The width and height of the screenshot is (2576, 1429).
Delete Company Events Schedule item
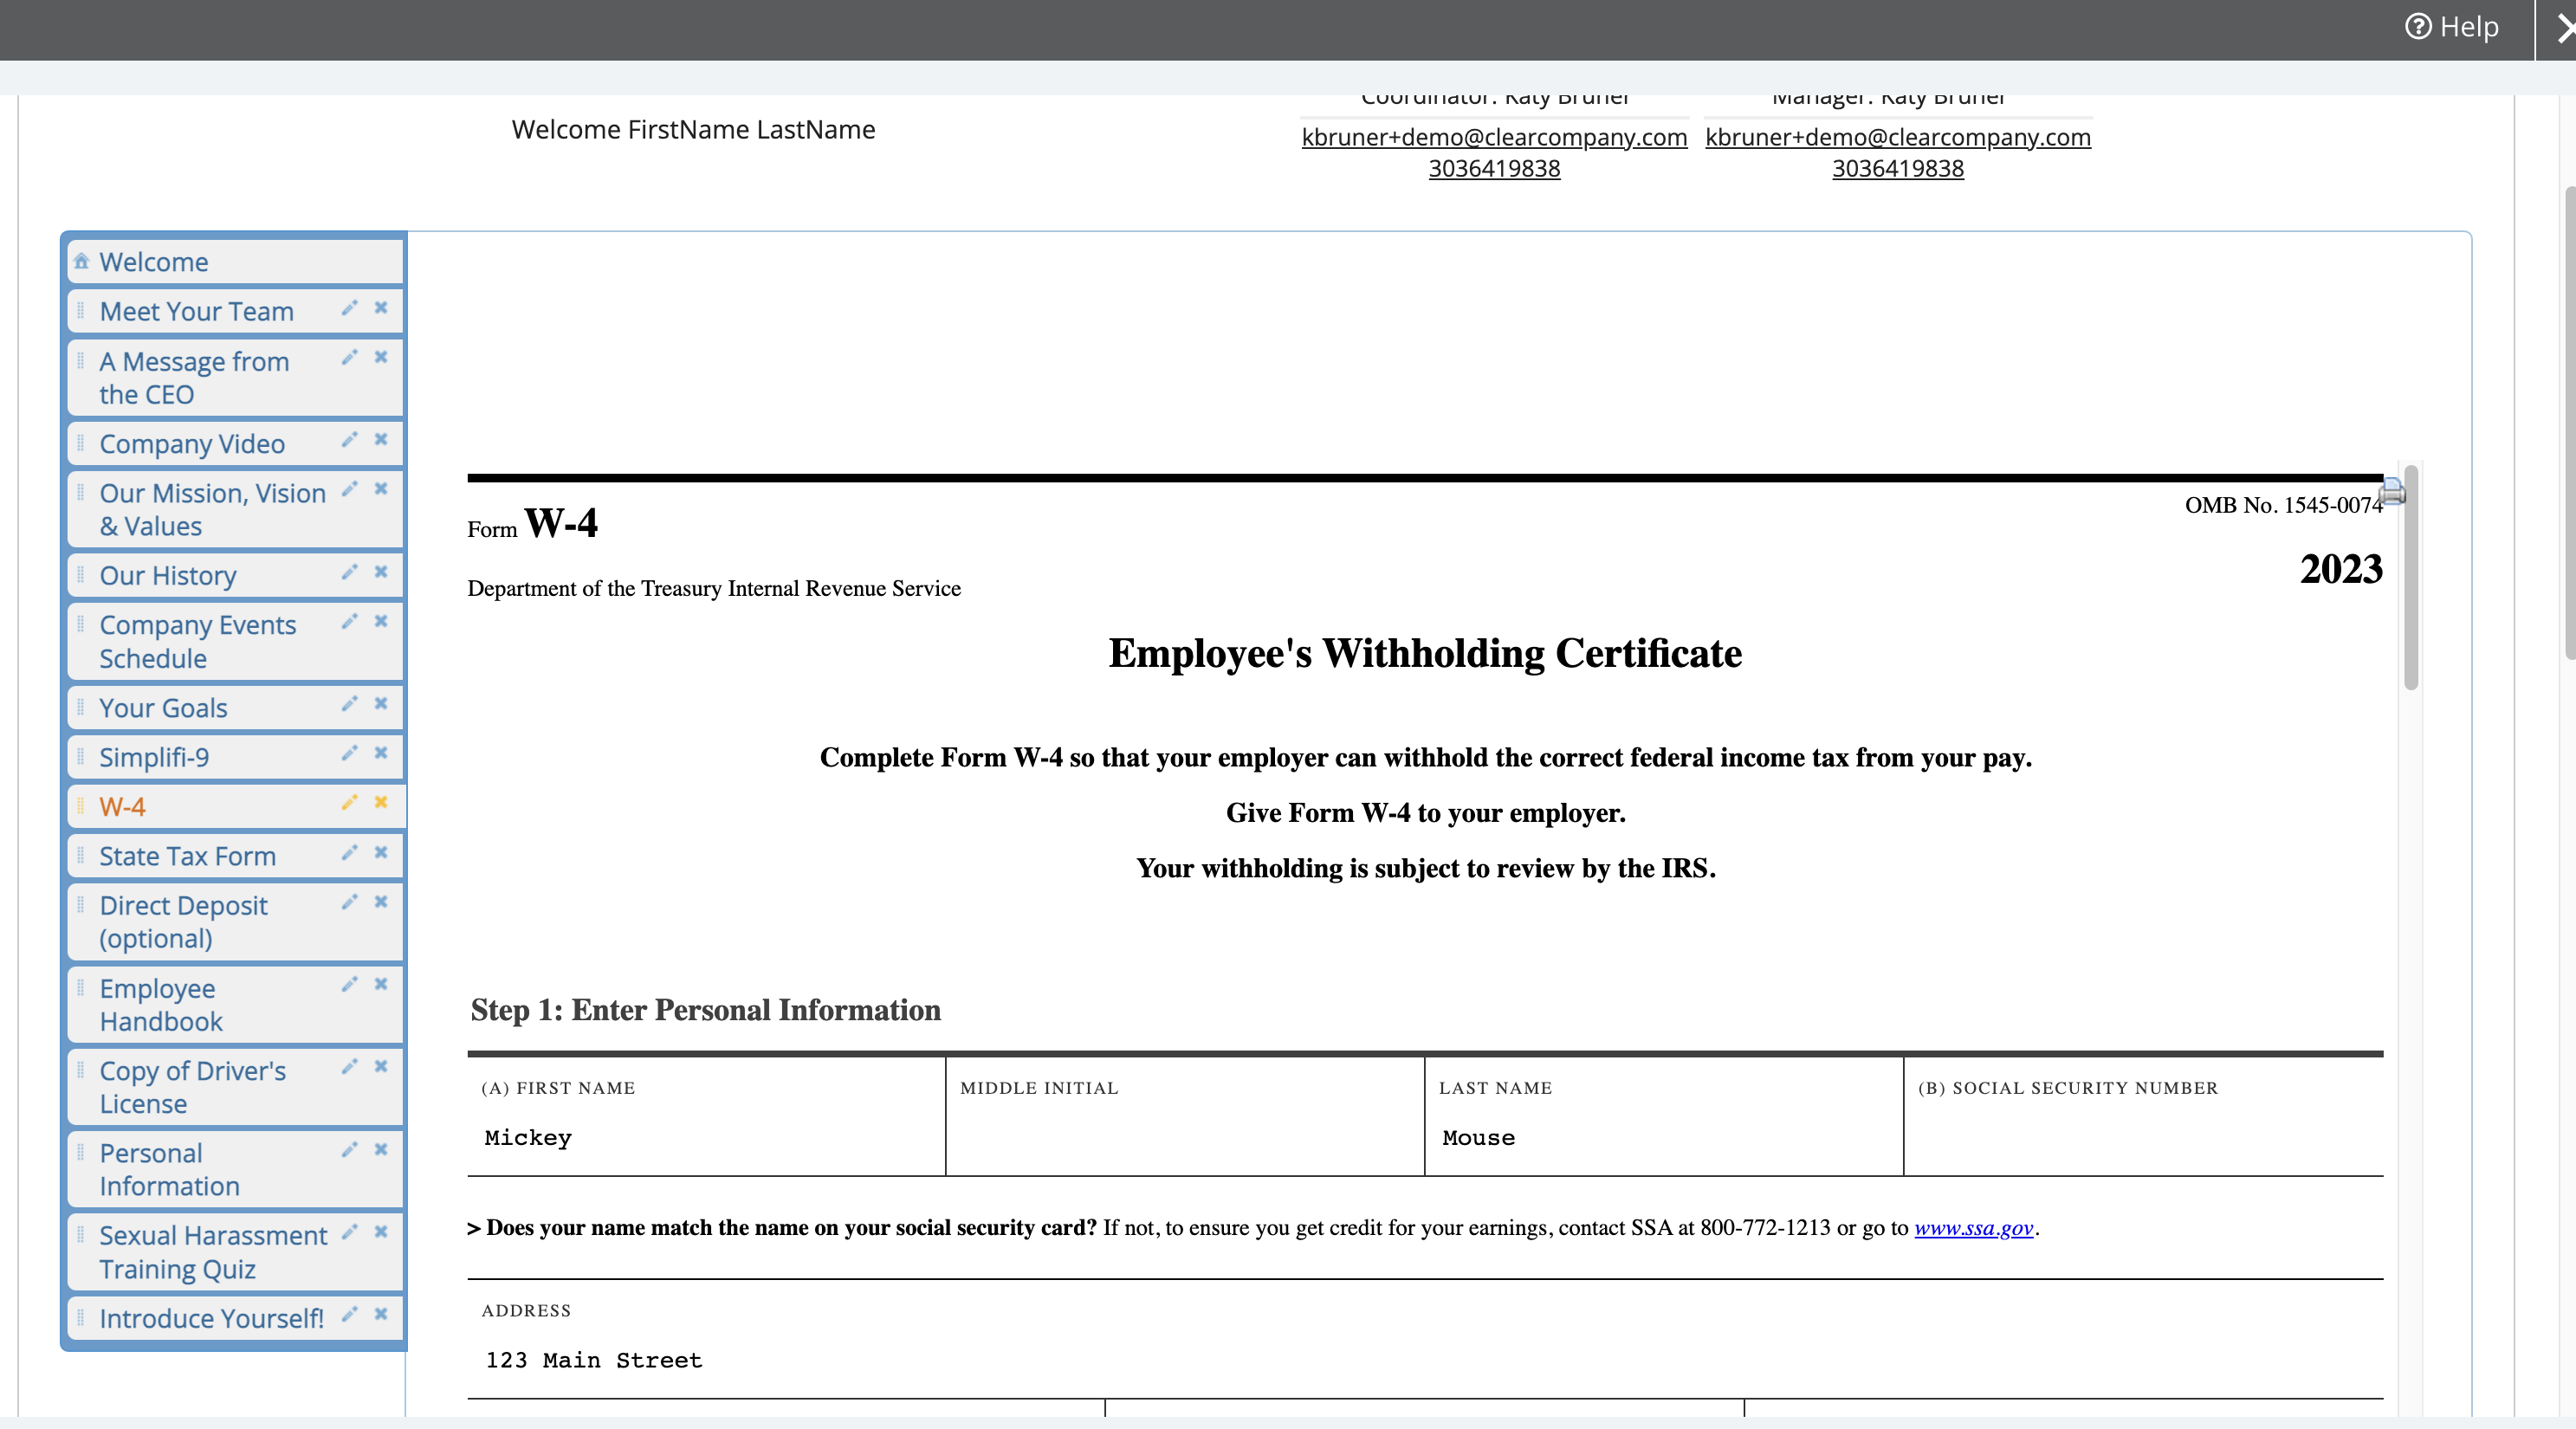[381, 621]
